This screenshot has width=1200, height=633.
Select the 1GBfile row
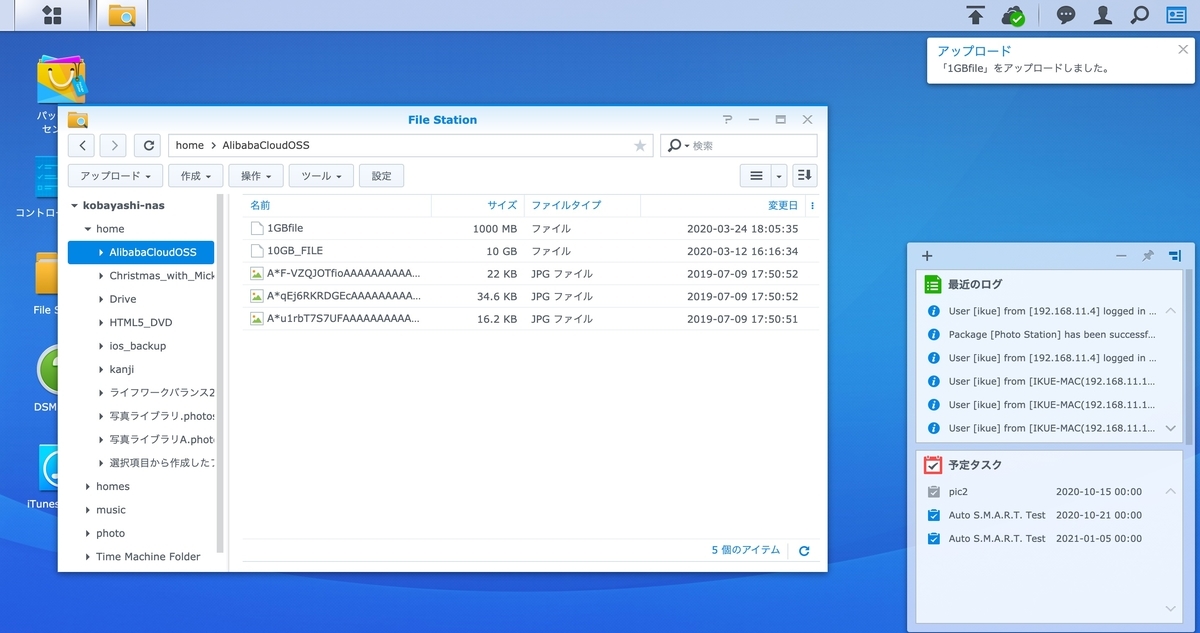click(530, 228)
